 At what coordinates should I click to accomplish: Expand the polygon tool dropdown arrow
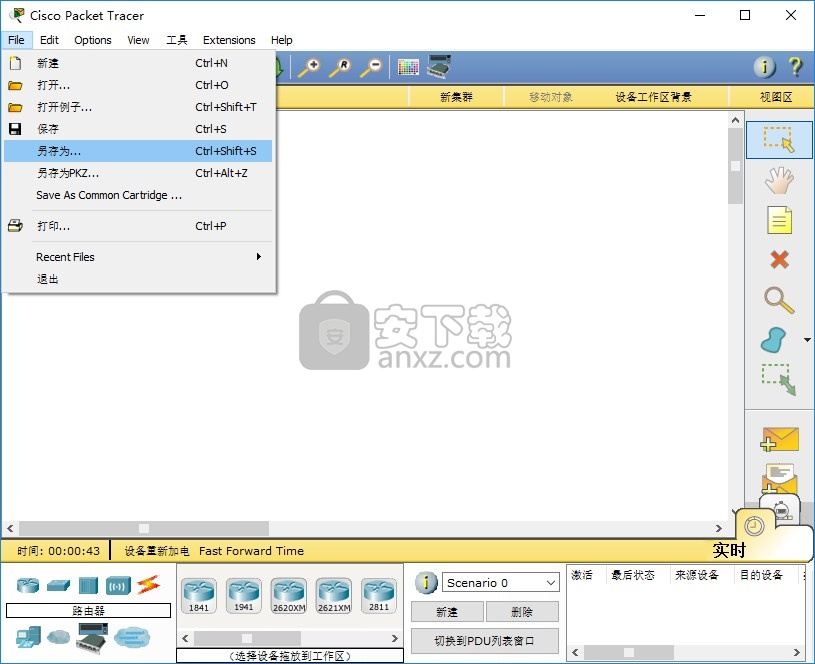tap(807, 340)
